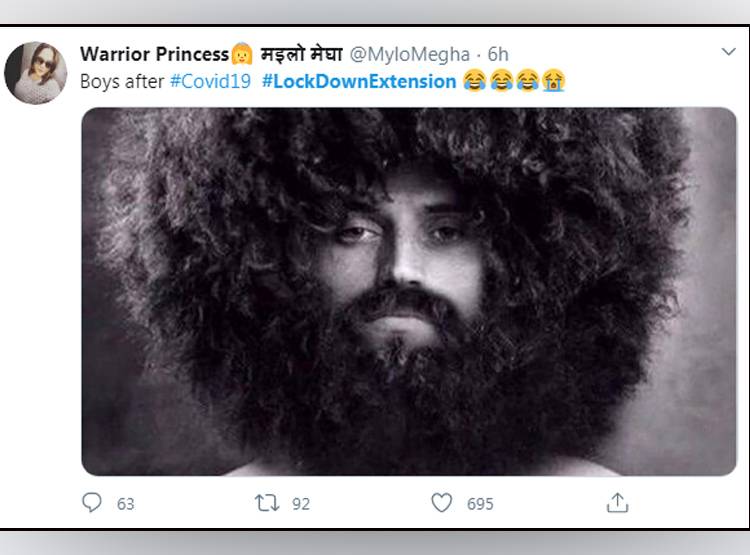Click the 63 replies count

point(125,503)
